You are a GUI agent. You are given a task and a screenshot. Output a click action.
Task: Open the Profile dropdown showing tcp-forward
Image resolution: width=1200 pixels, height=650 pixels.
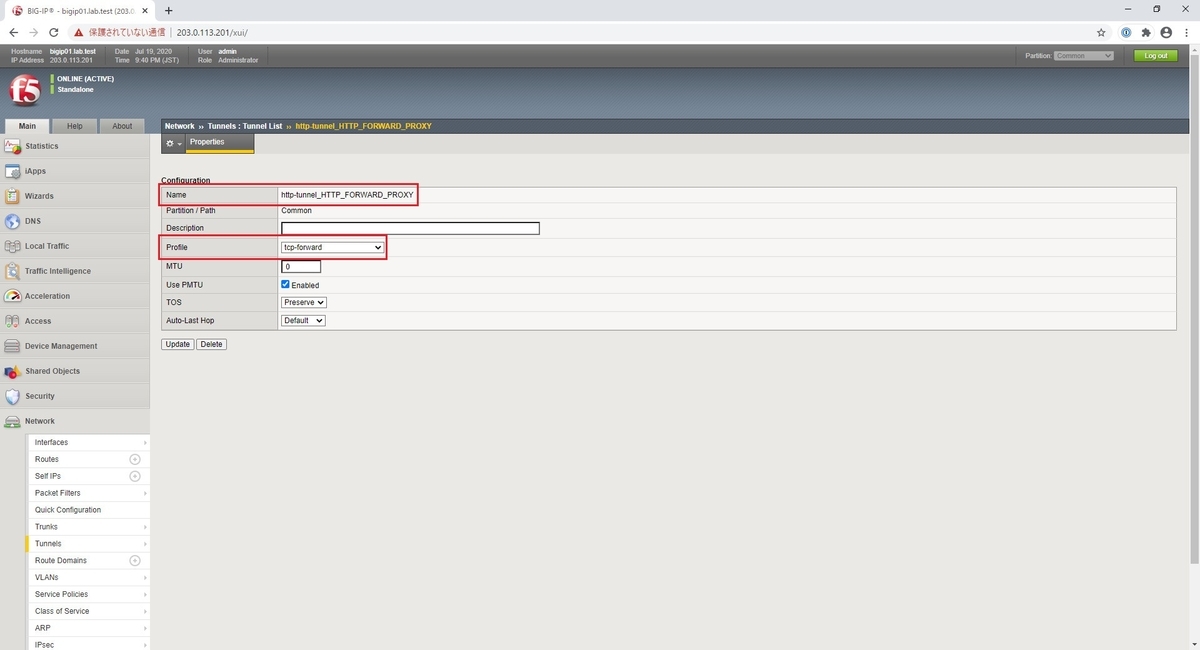332,247
